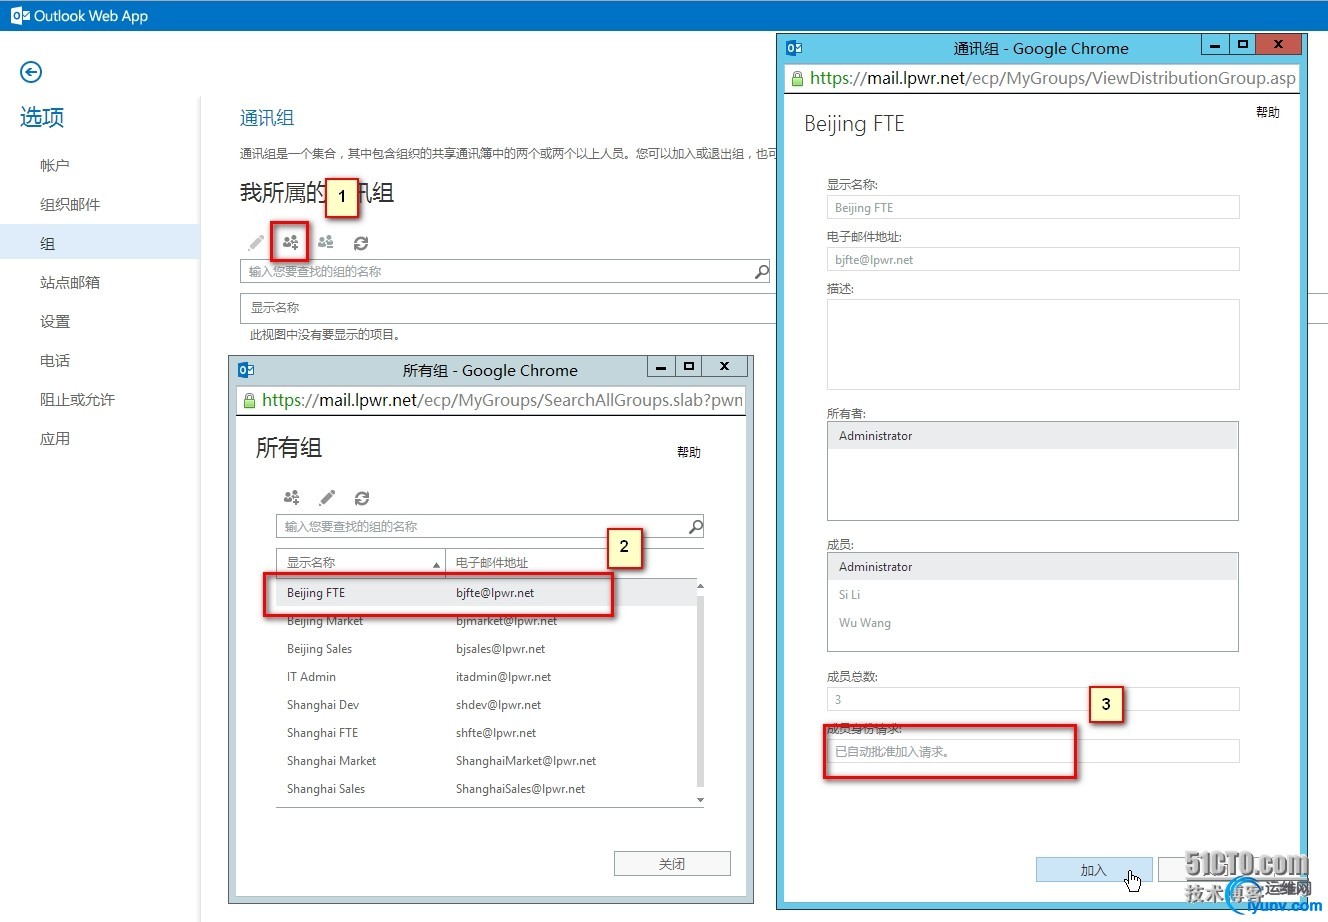Screen dimensions: 1328x922
Task: Click the Outlook logo in the top bar
Action: click(20, 16)
